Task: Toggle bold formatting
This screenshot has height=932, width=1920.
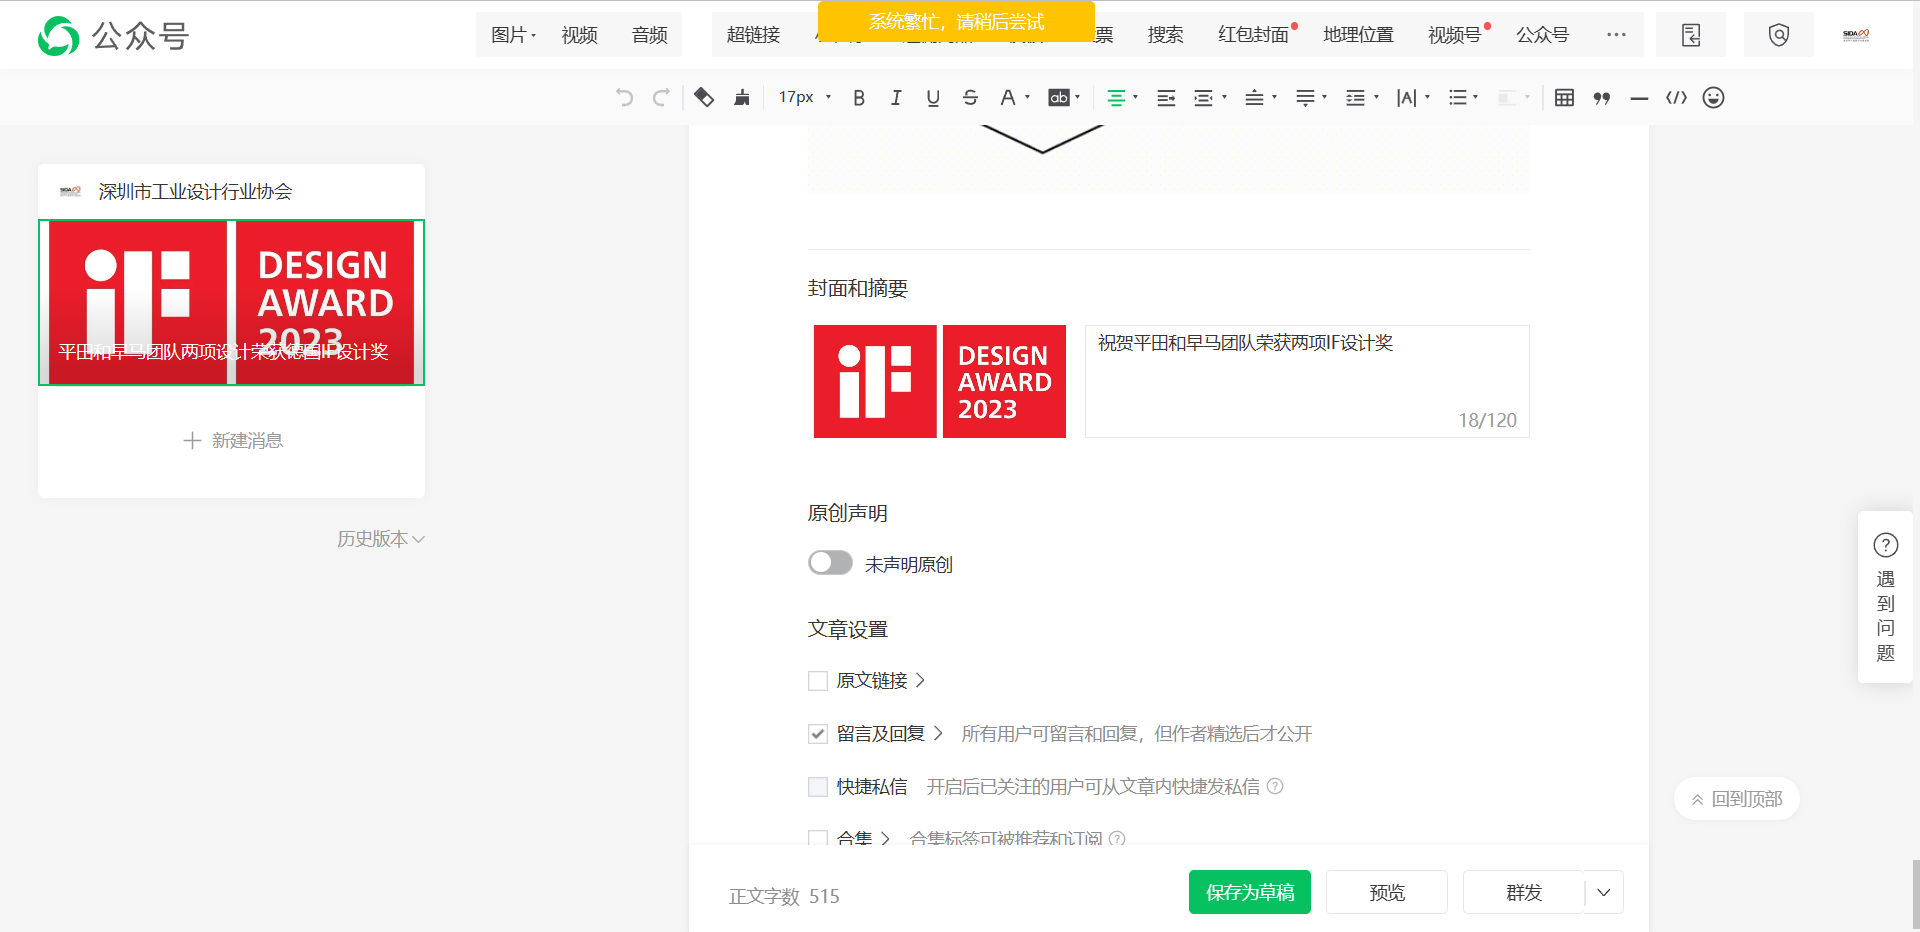Action: (x=859, y=97)
